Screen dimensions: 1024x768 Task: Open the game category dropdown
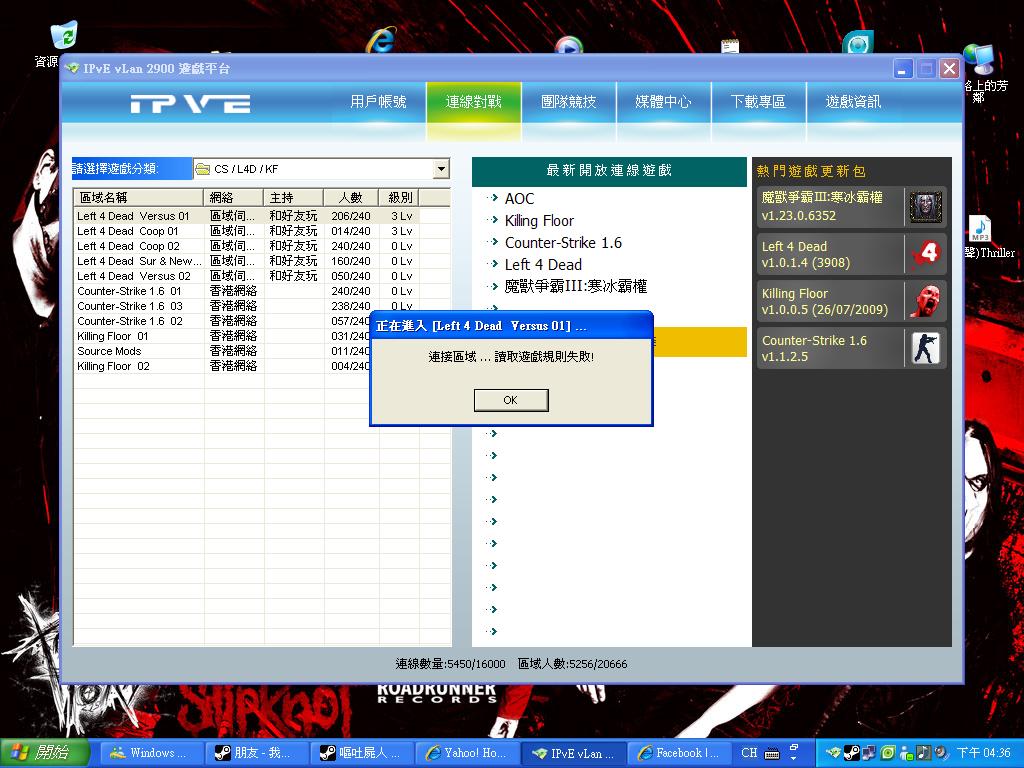[x=441, y=170]
